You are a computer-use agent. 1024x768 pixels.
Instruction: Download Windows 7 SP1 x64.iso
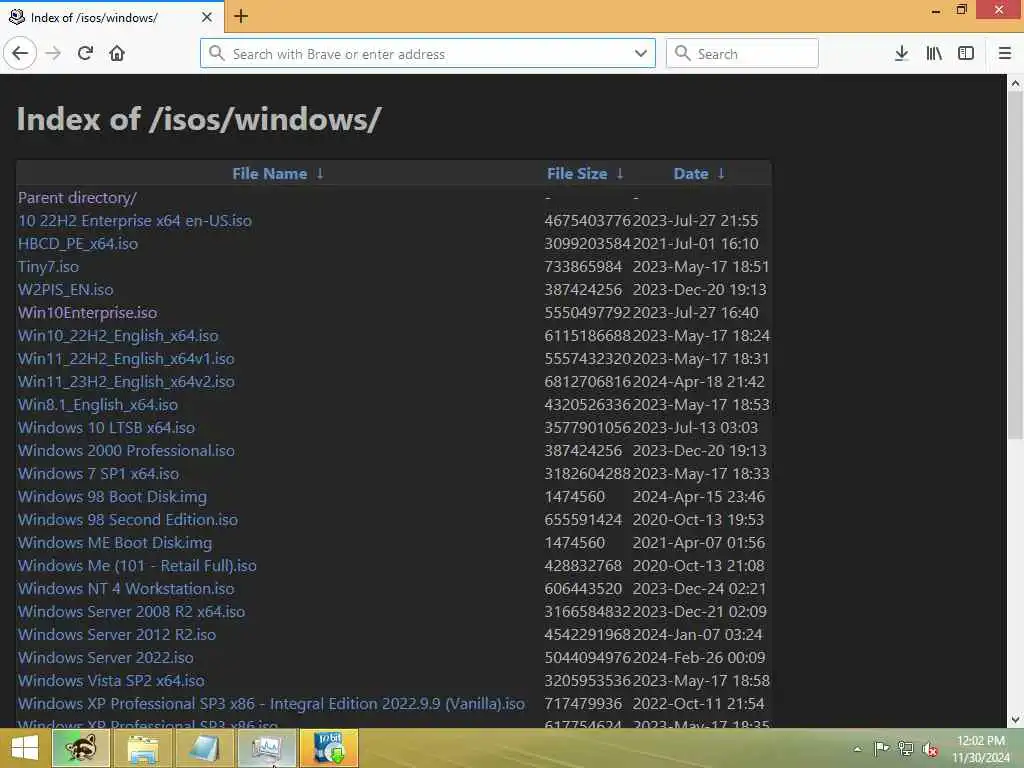[99, 473]
